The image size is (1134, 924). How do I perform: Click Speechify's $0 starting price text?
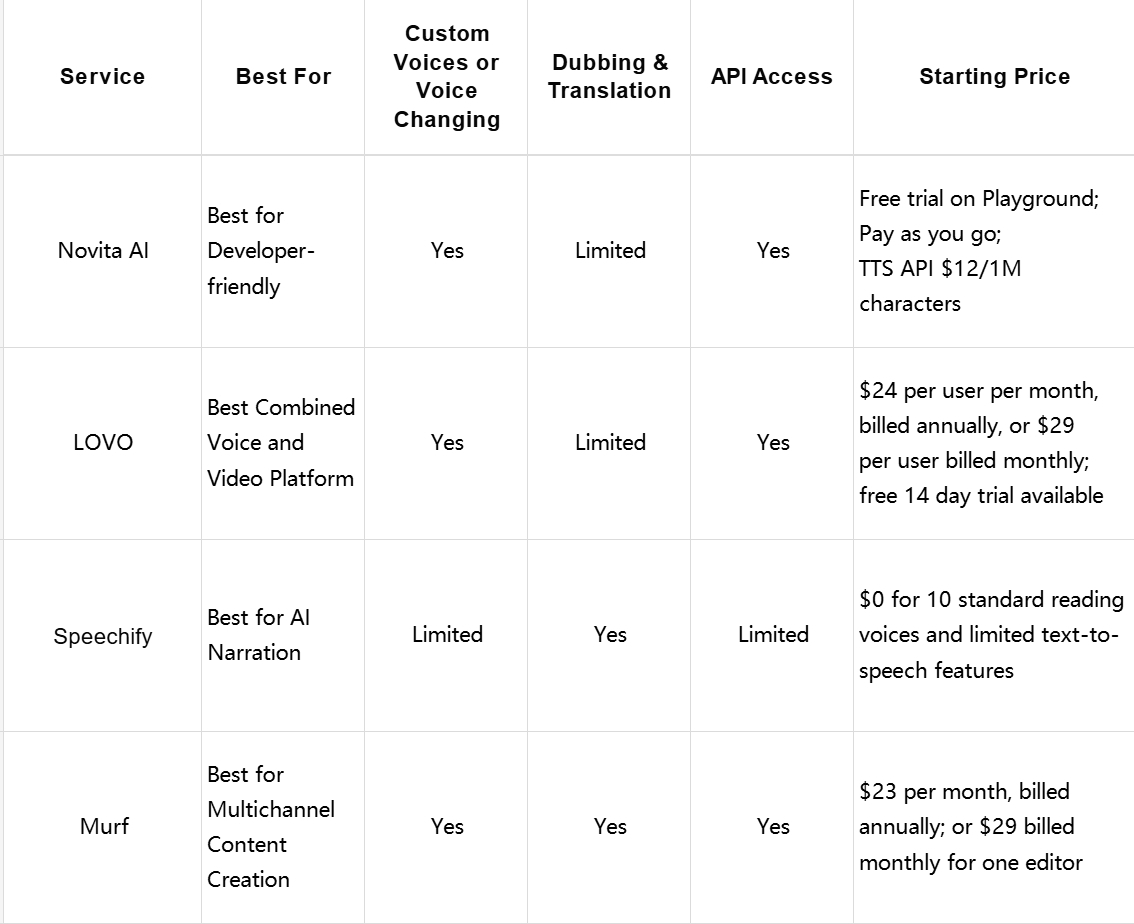[990, 600]
